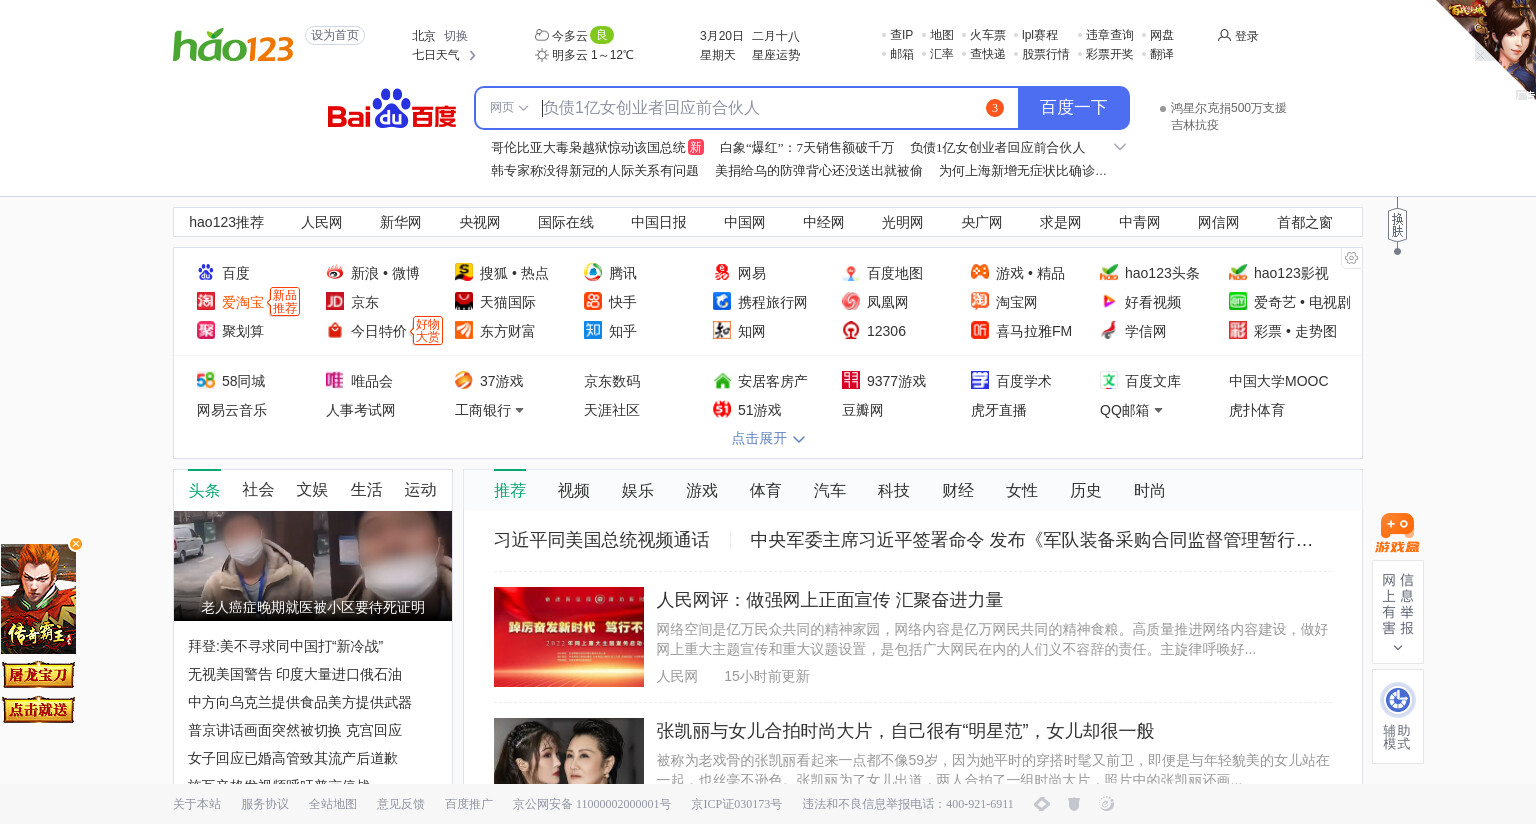The width and height of the screenshot is (1536, 824).
Task: Click the 百度一下 search button
Action: [x=1073, y=108]
